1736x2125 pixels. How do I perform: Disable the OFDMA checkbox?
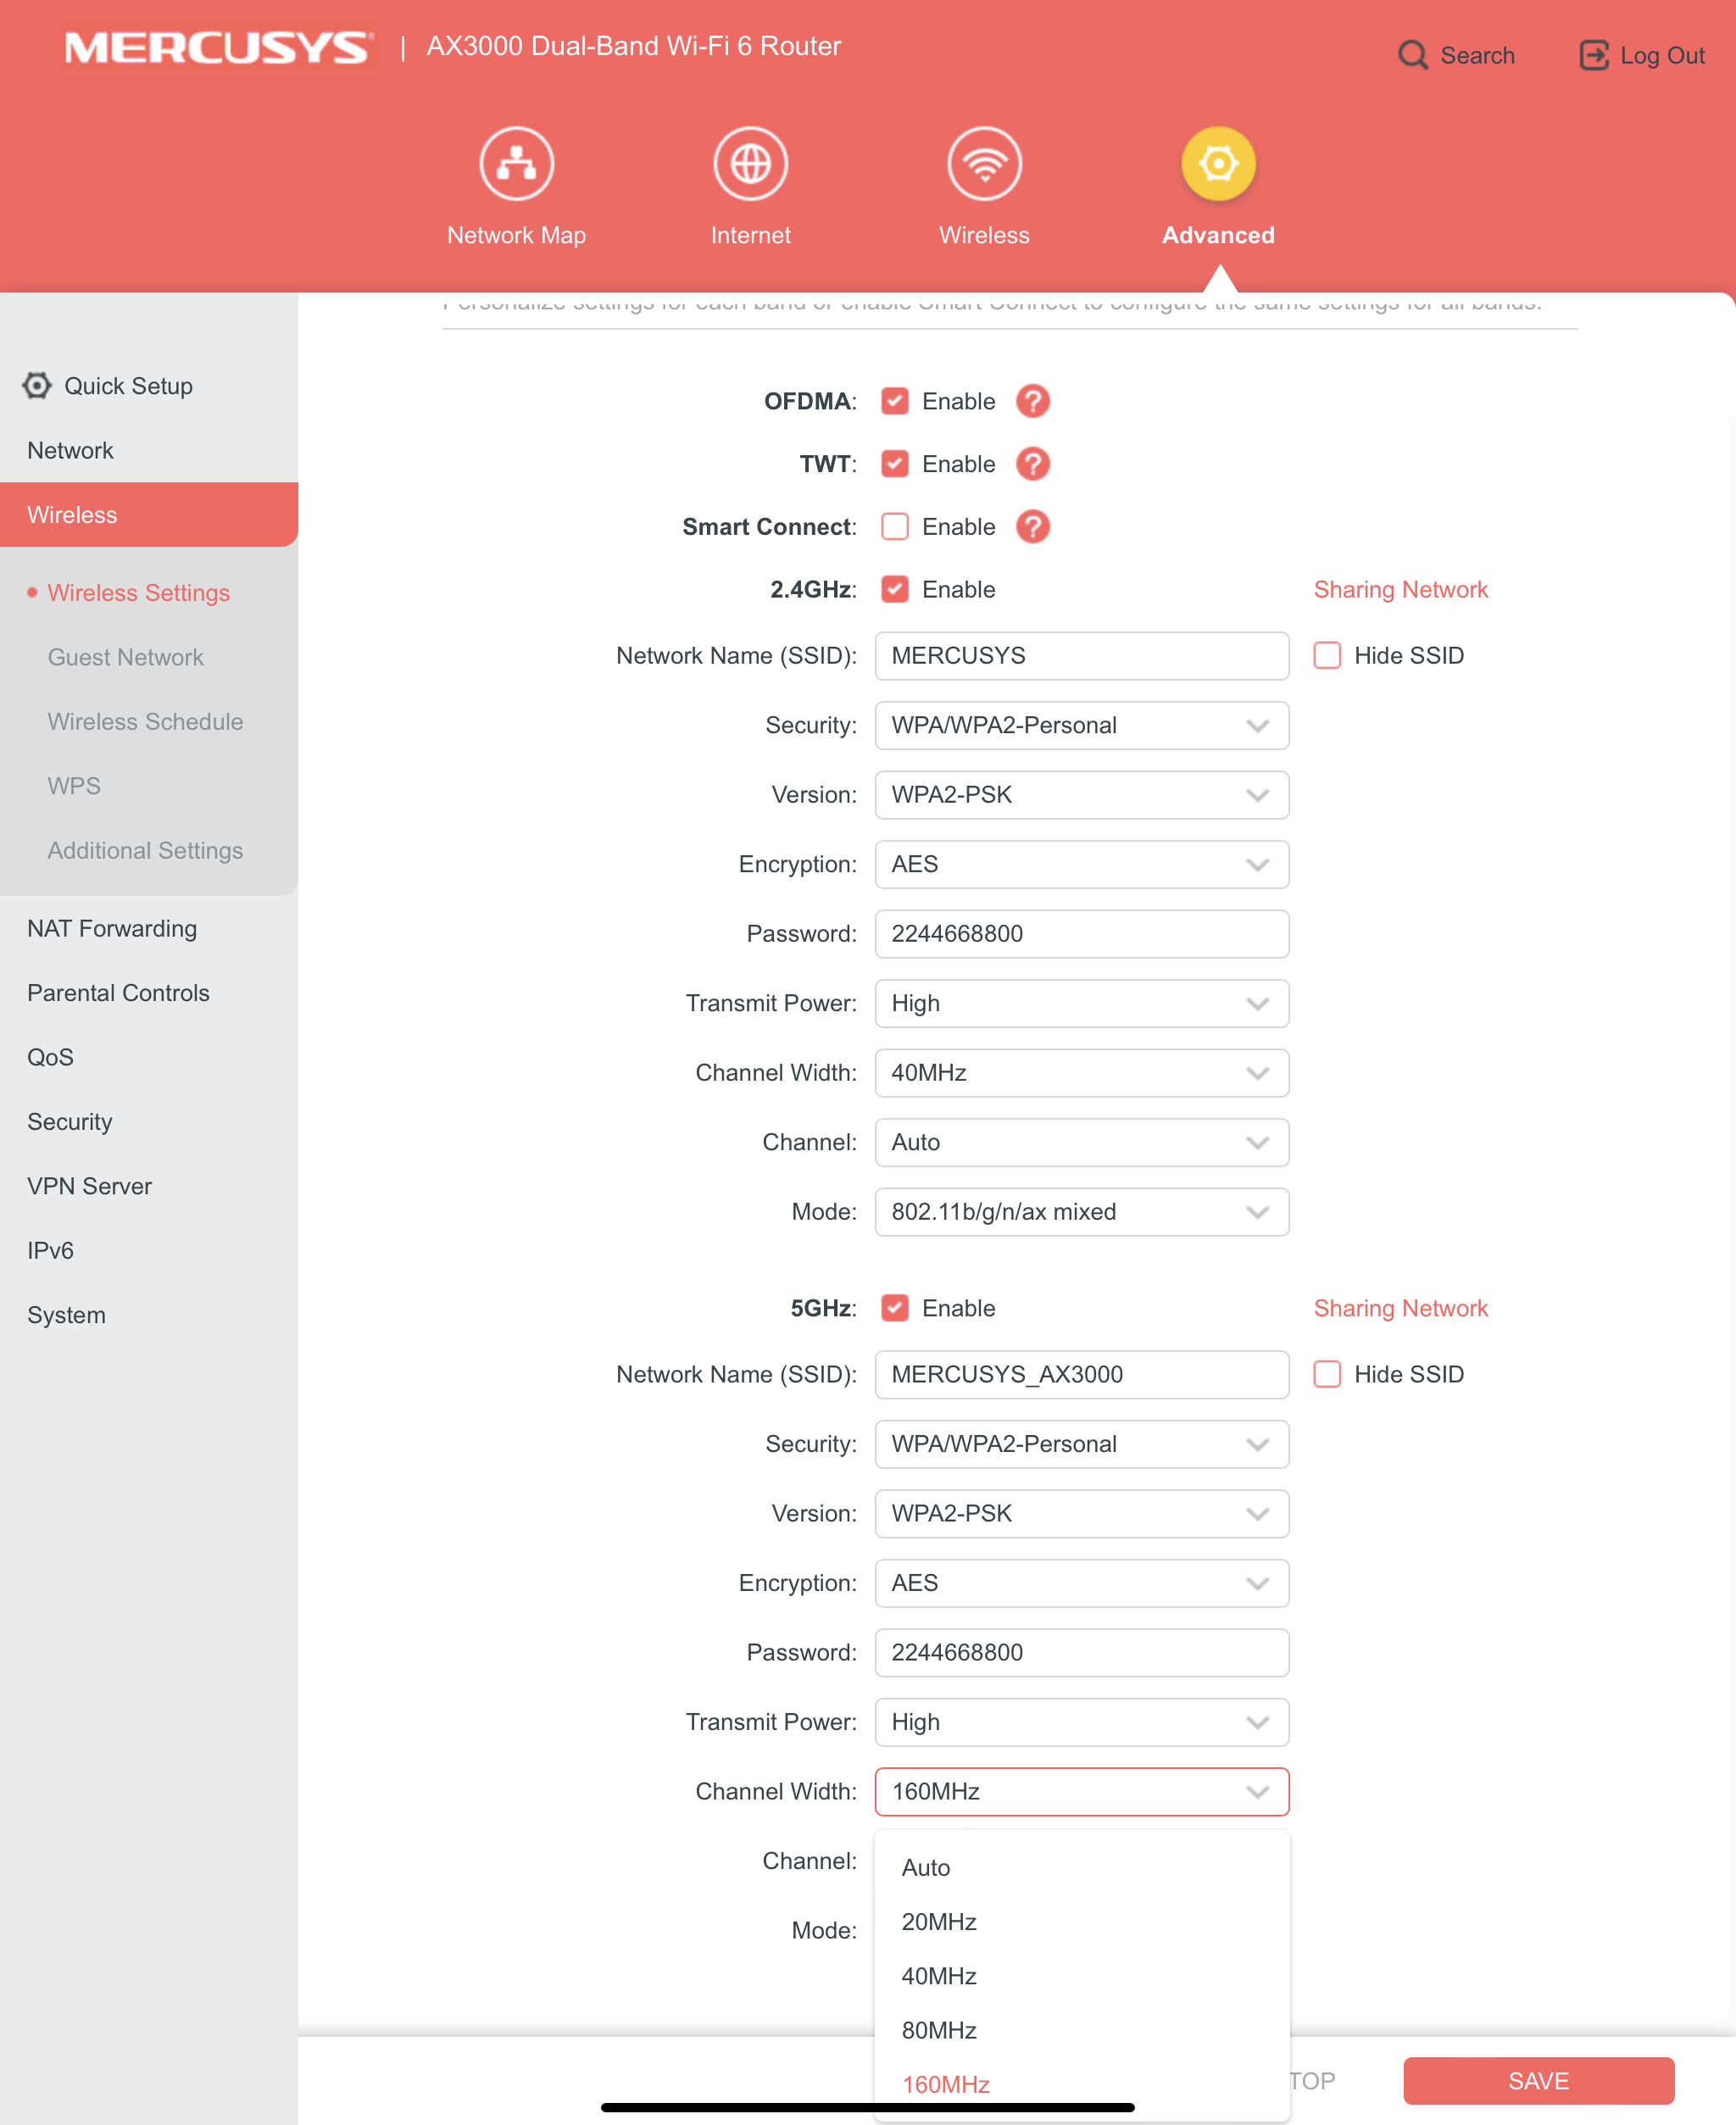894,401
